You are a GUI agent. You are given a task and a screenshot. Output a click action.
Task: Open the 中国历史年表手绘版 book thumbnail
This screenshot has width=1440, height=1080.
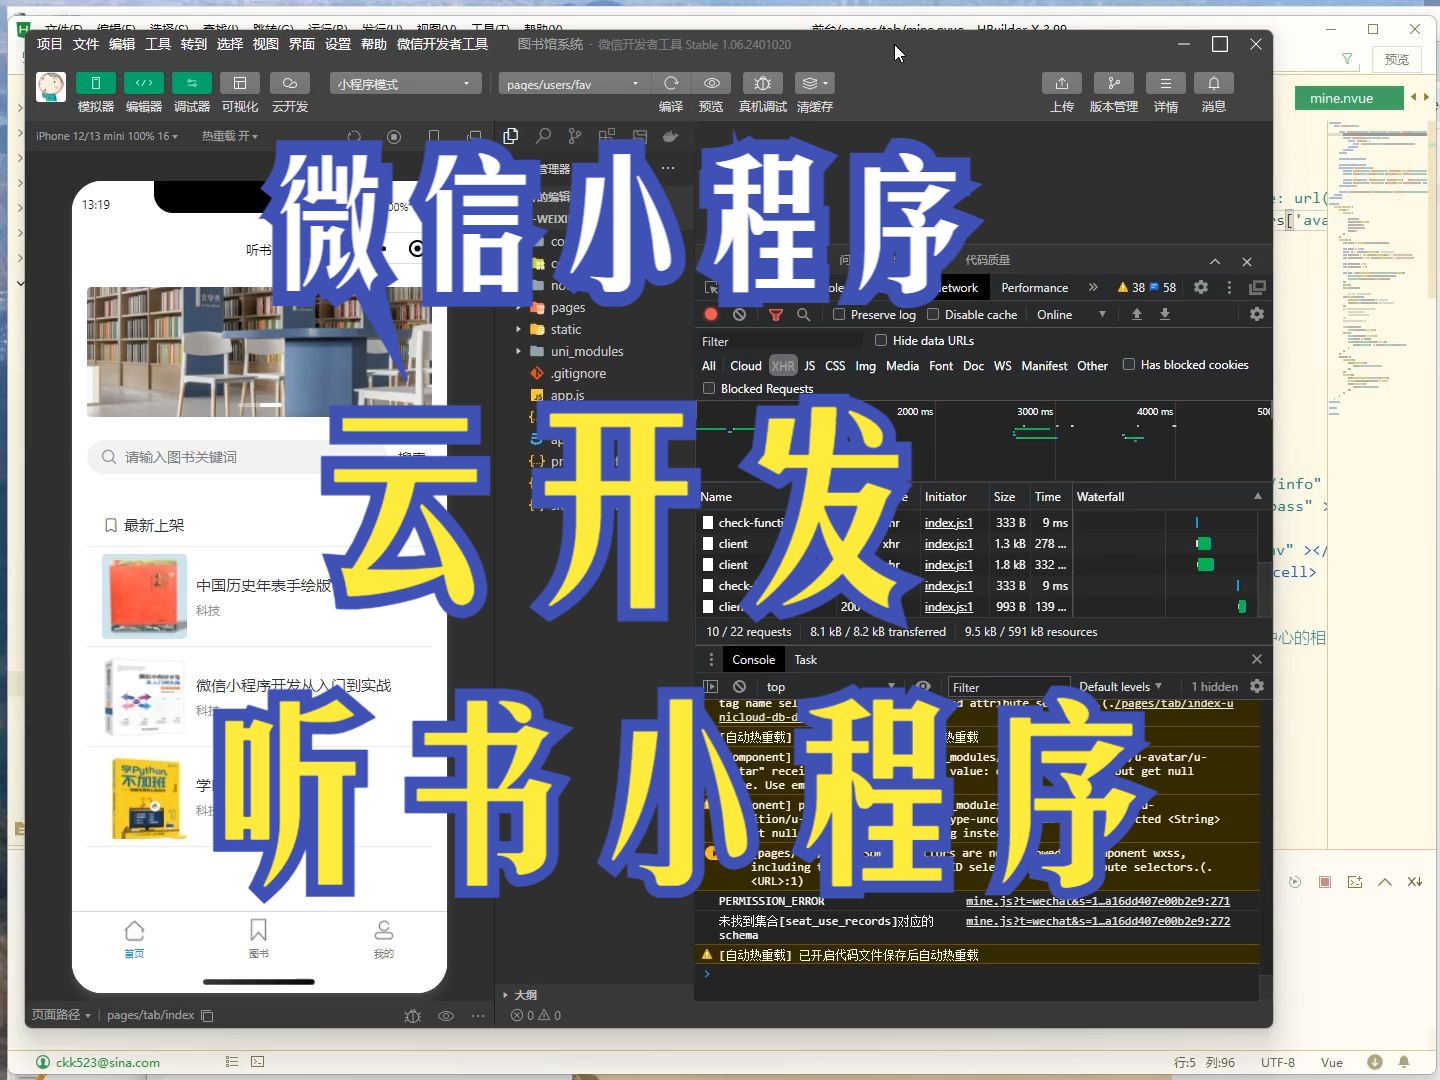click(x=145, y=596)
